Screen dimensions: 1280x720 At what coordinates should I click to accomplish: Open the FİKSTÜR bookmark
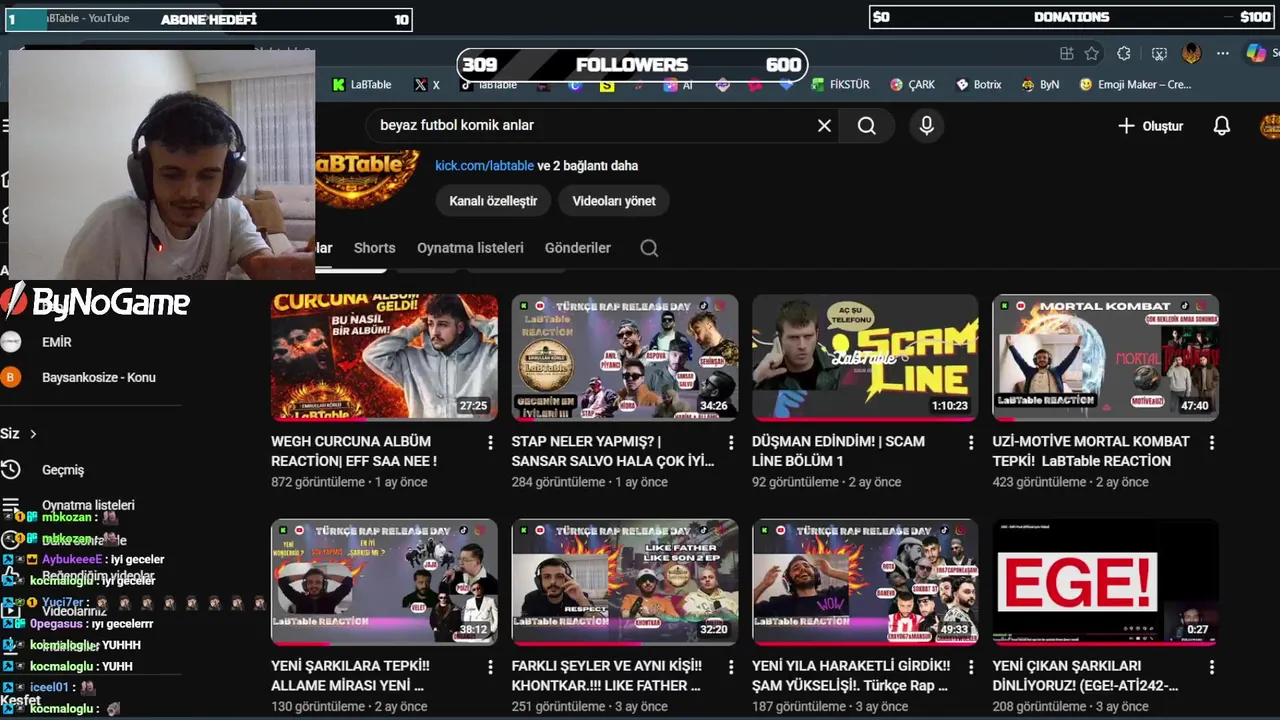840,85
